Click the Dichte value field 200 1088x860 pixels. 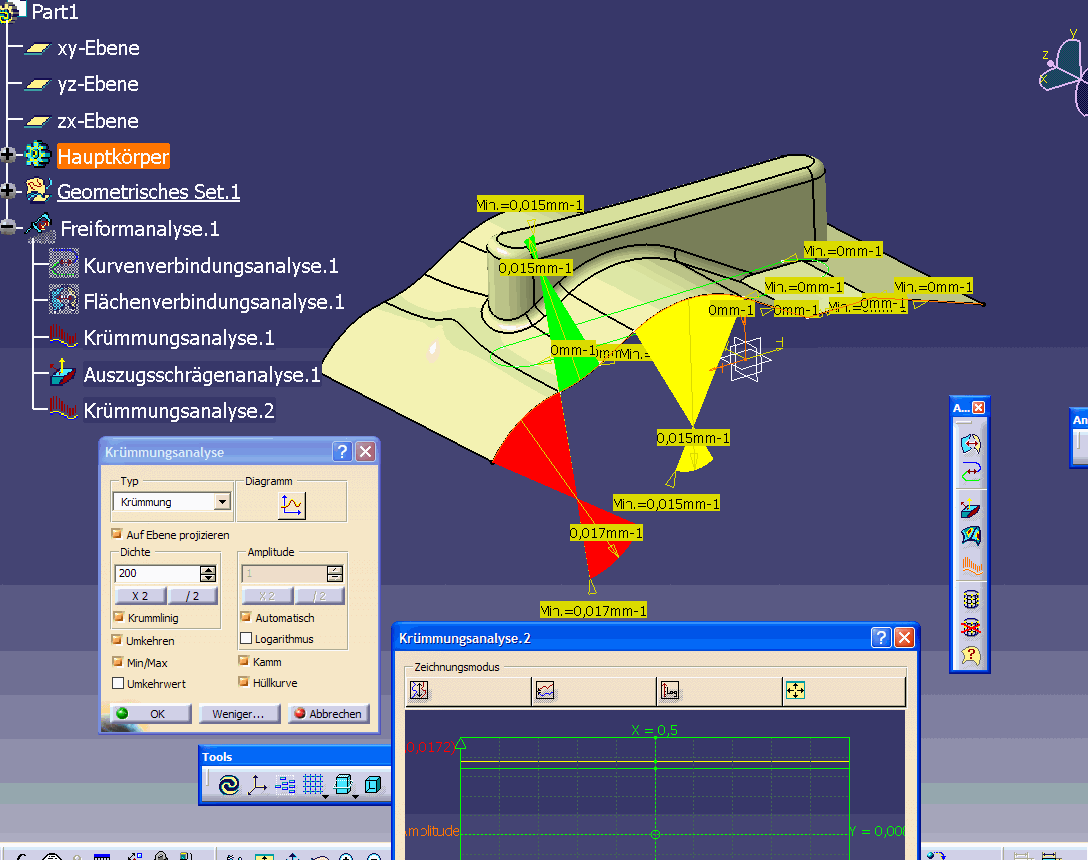[x=158, y=573]
